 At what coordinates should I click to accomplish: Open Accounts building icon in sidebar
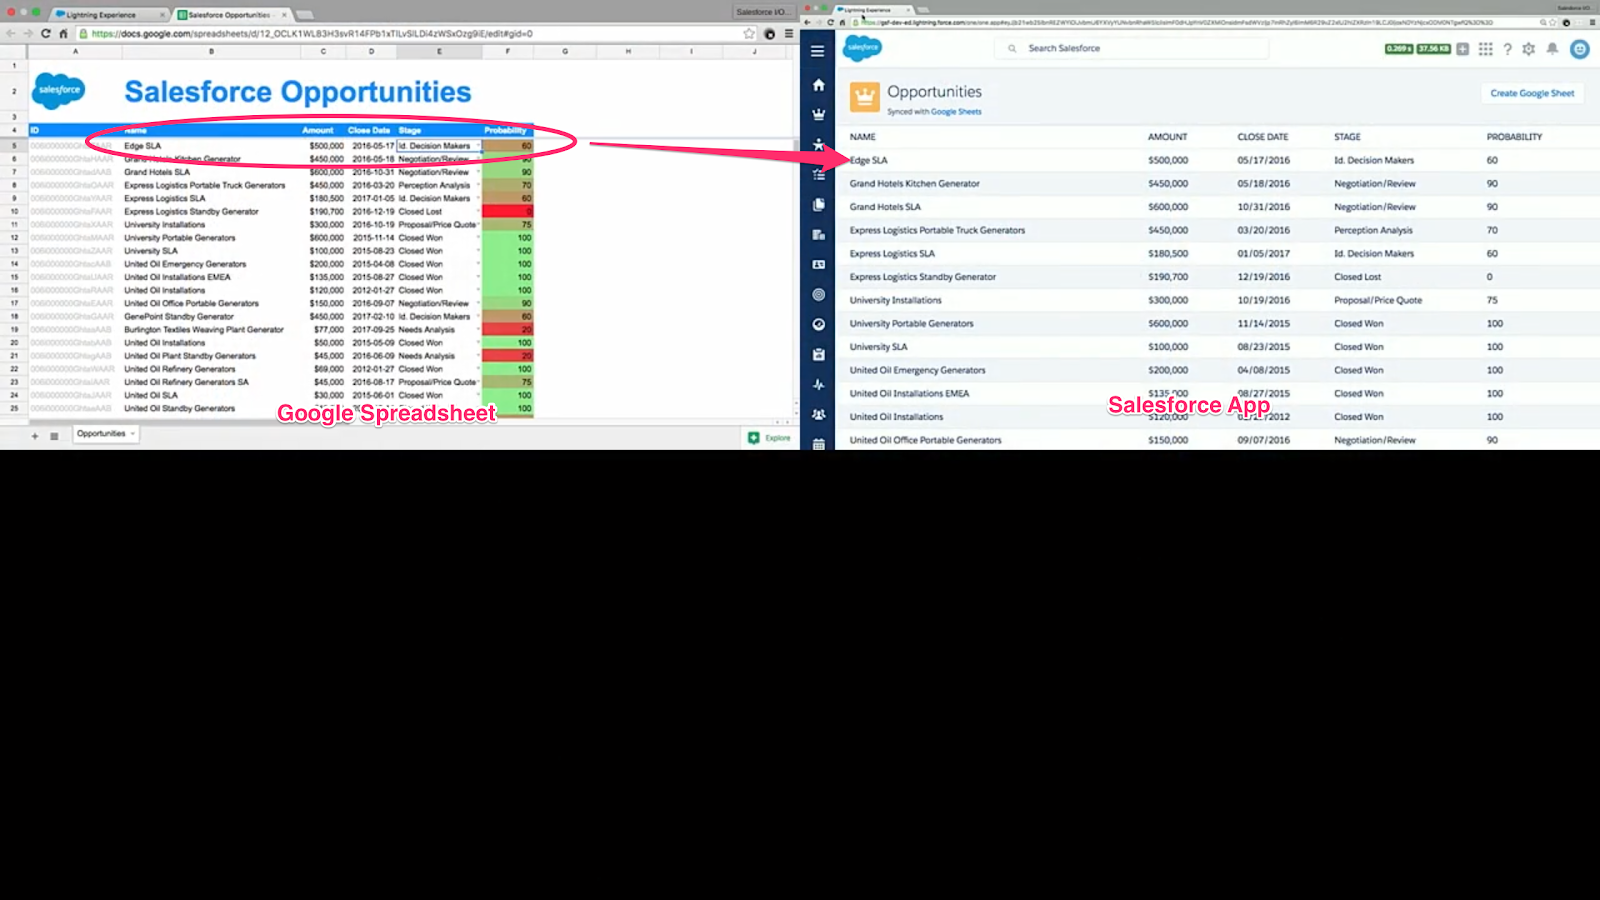click(x=819, y=235)
